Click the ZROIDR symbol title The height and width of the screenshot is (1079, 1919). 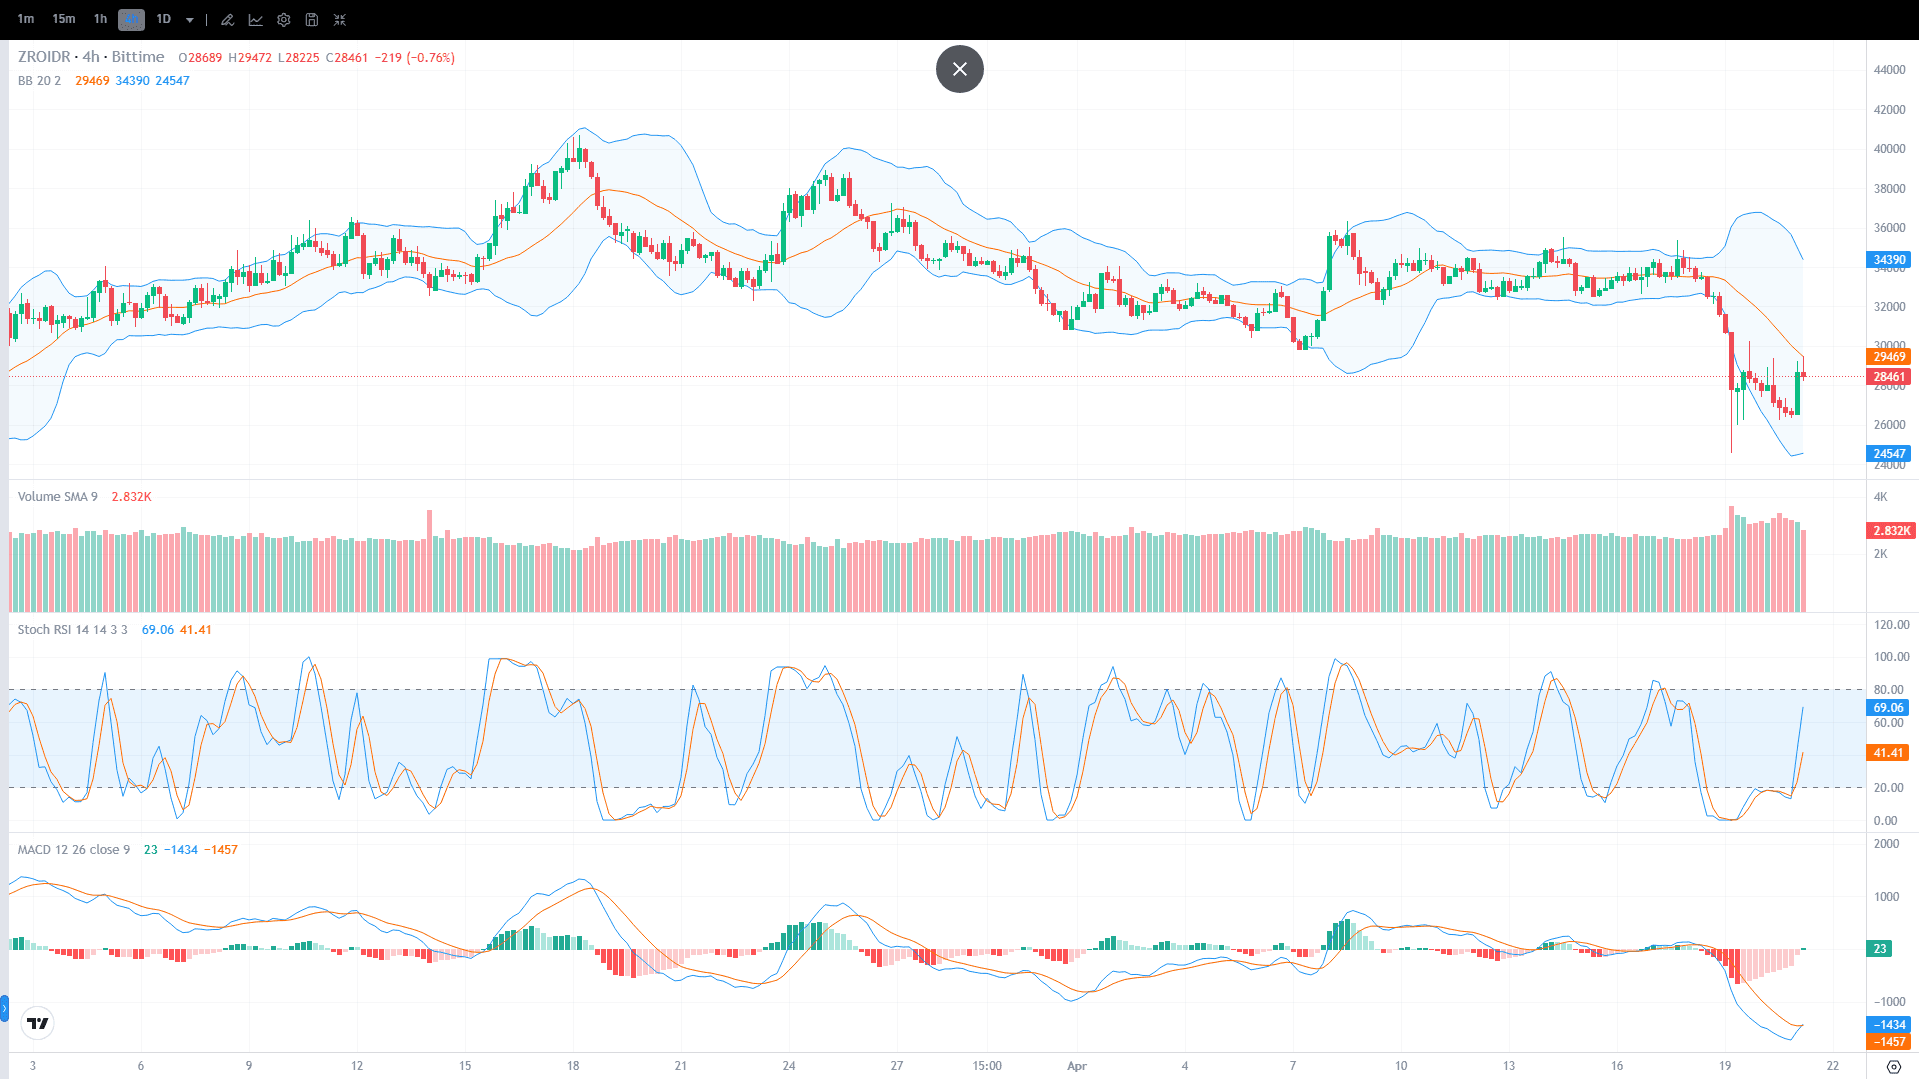45,57
